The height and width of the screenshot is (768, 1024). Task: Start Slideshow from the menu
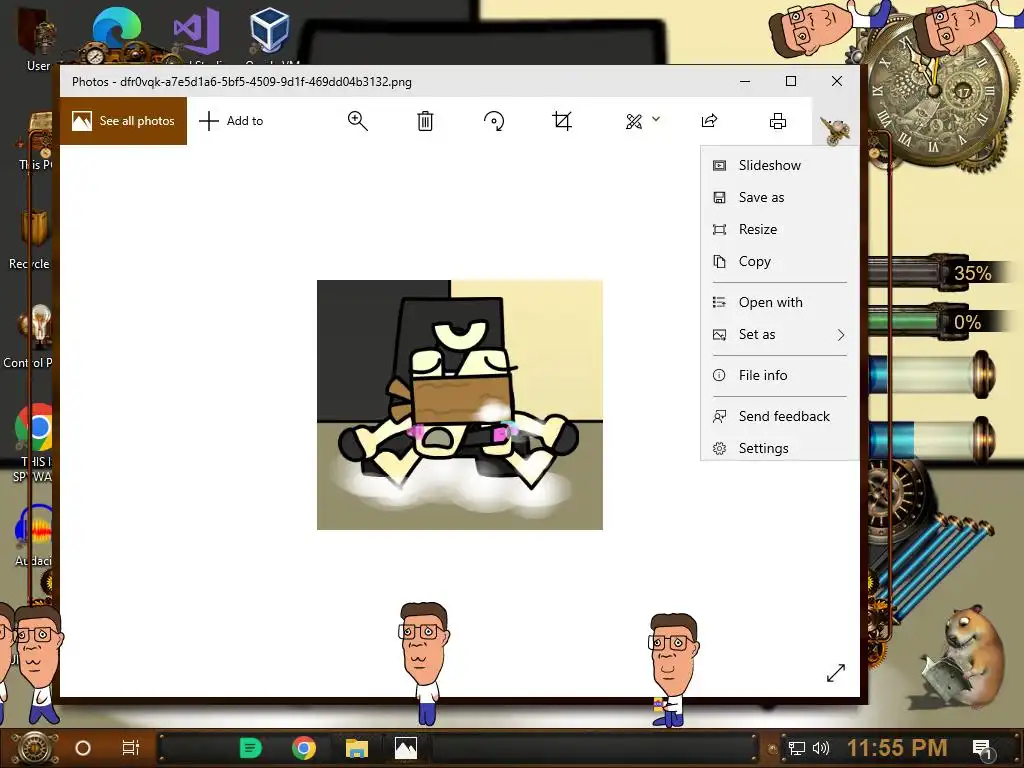coord(780,165)
